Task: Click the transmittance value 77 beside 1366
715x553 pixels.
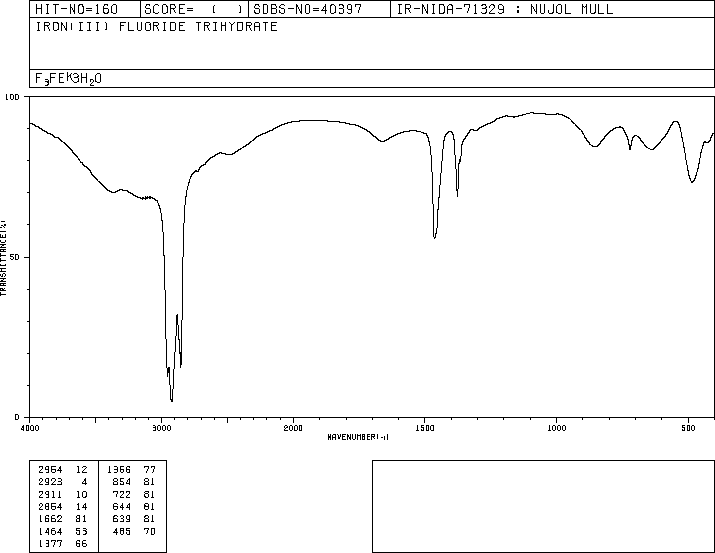Action: point(150,470)
